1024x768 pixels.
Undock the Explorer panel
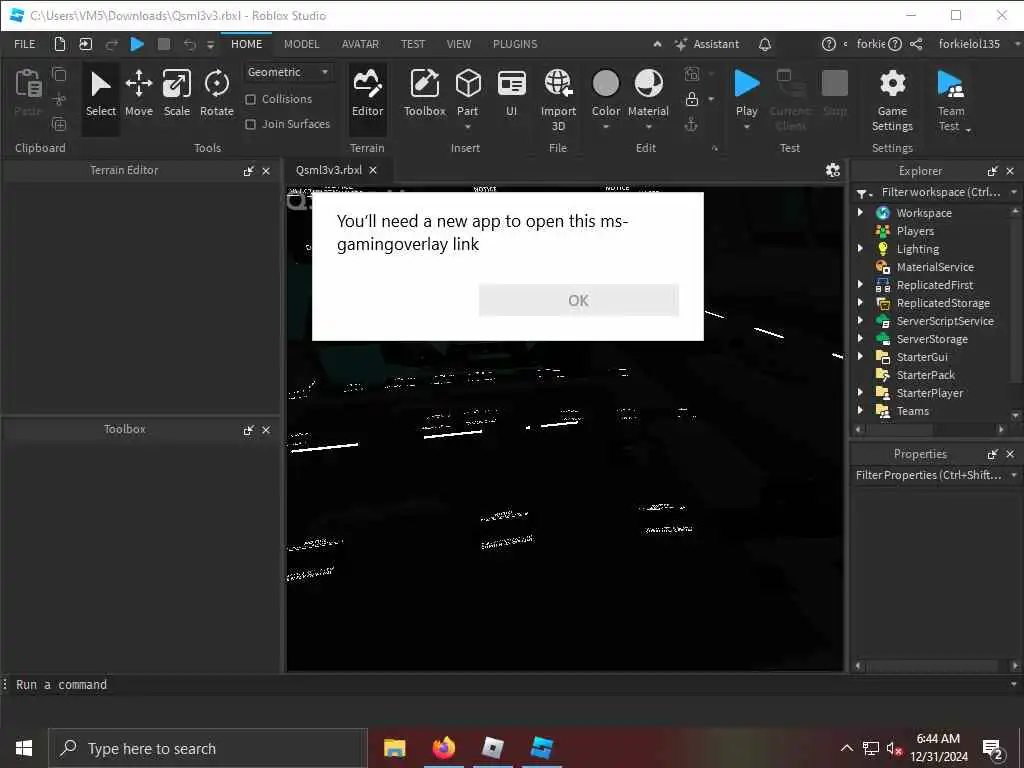pos(992,171)
